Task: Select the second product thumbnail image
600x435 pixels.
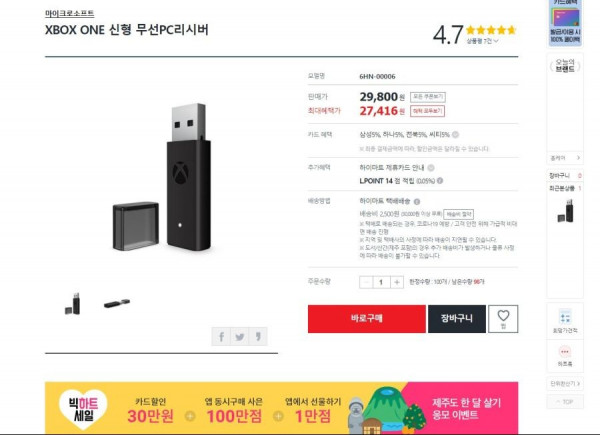Action: [x=117, y=304]
